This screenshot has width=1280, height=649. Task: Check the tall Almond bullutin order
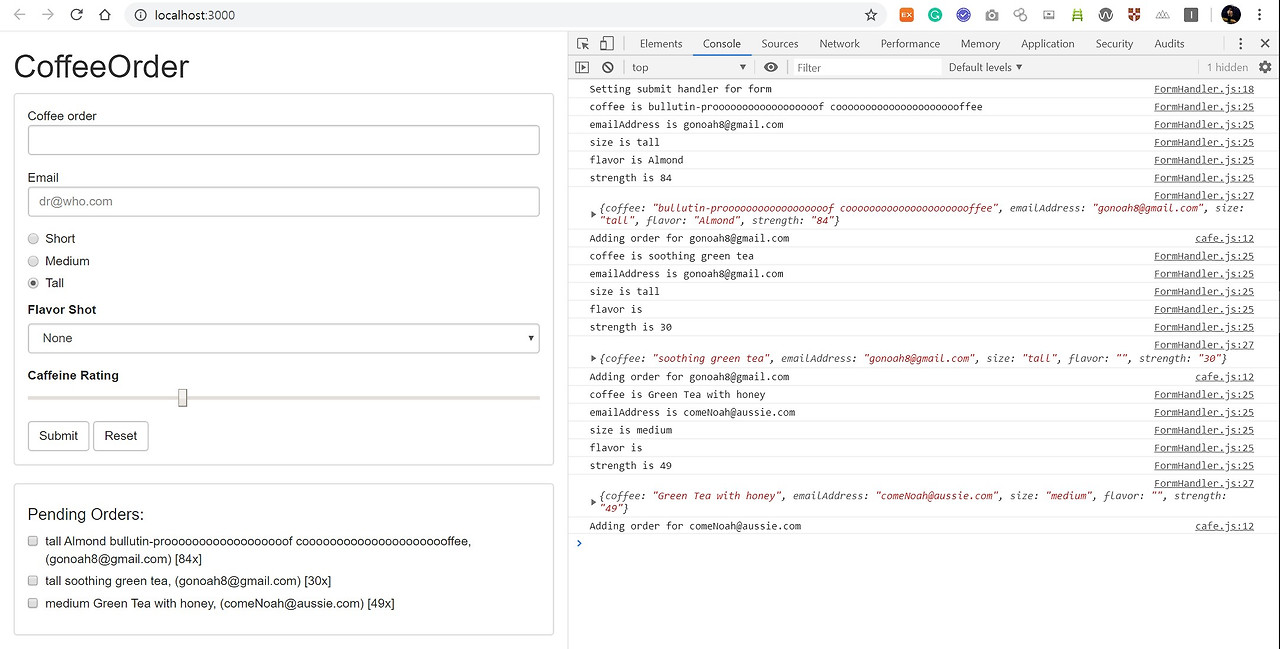tap(33, 541)
